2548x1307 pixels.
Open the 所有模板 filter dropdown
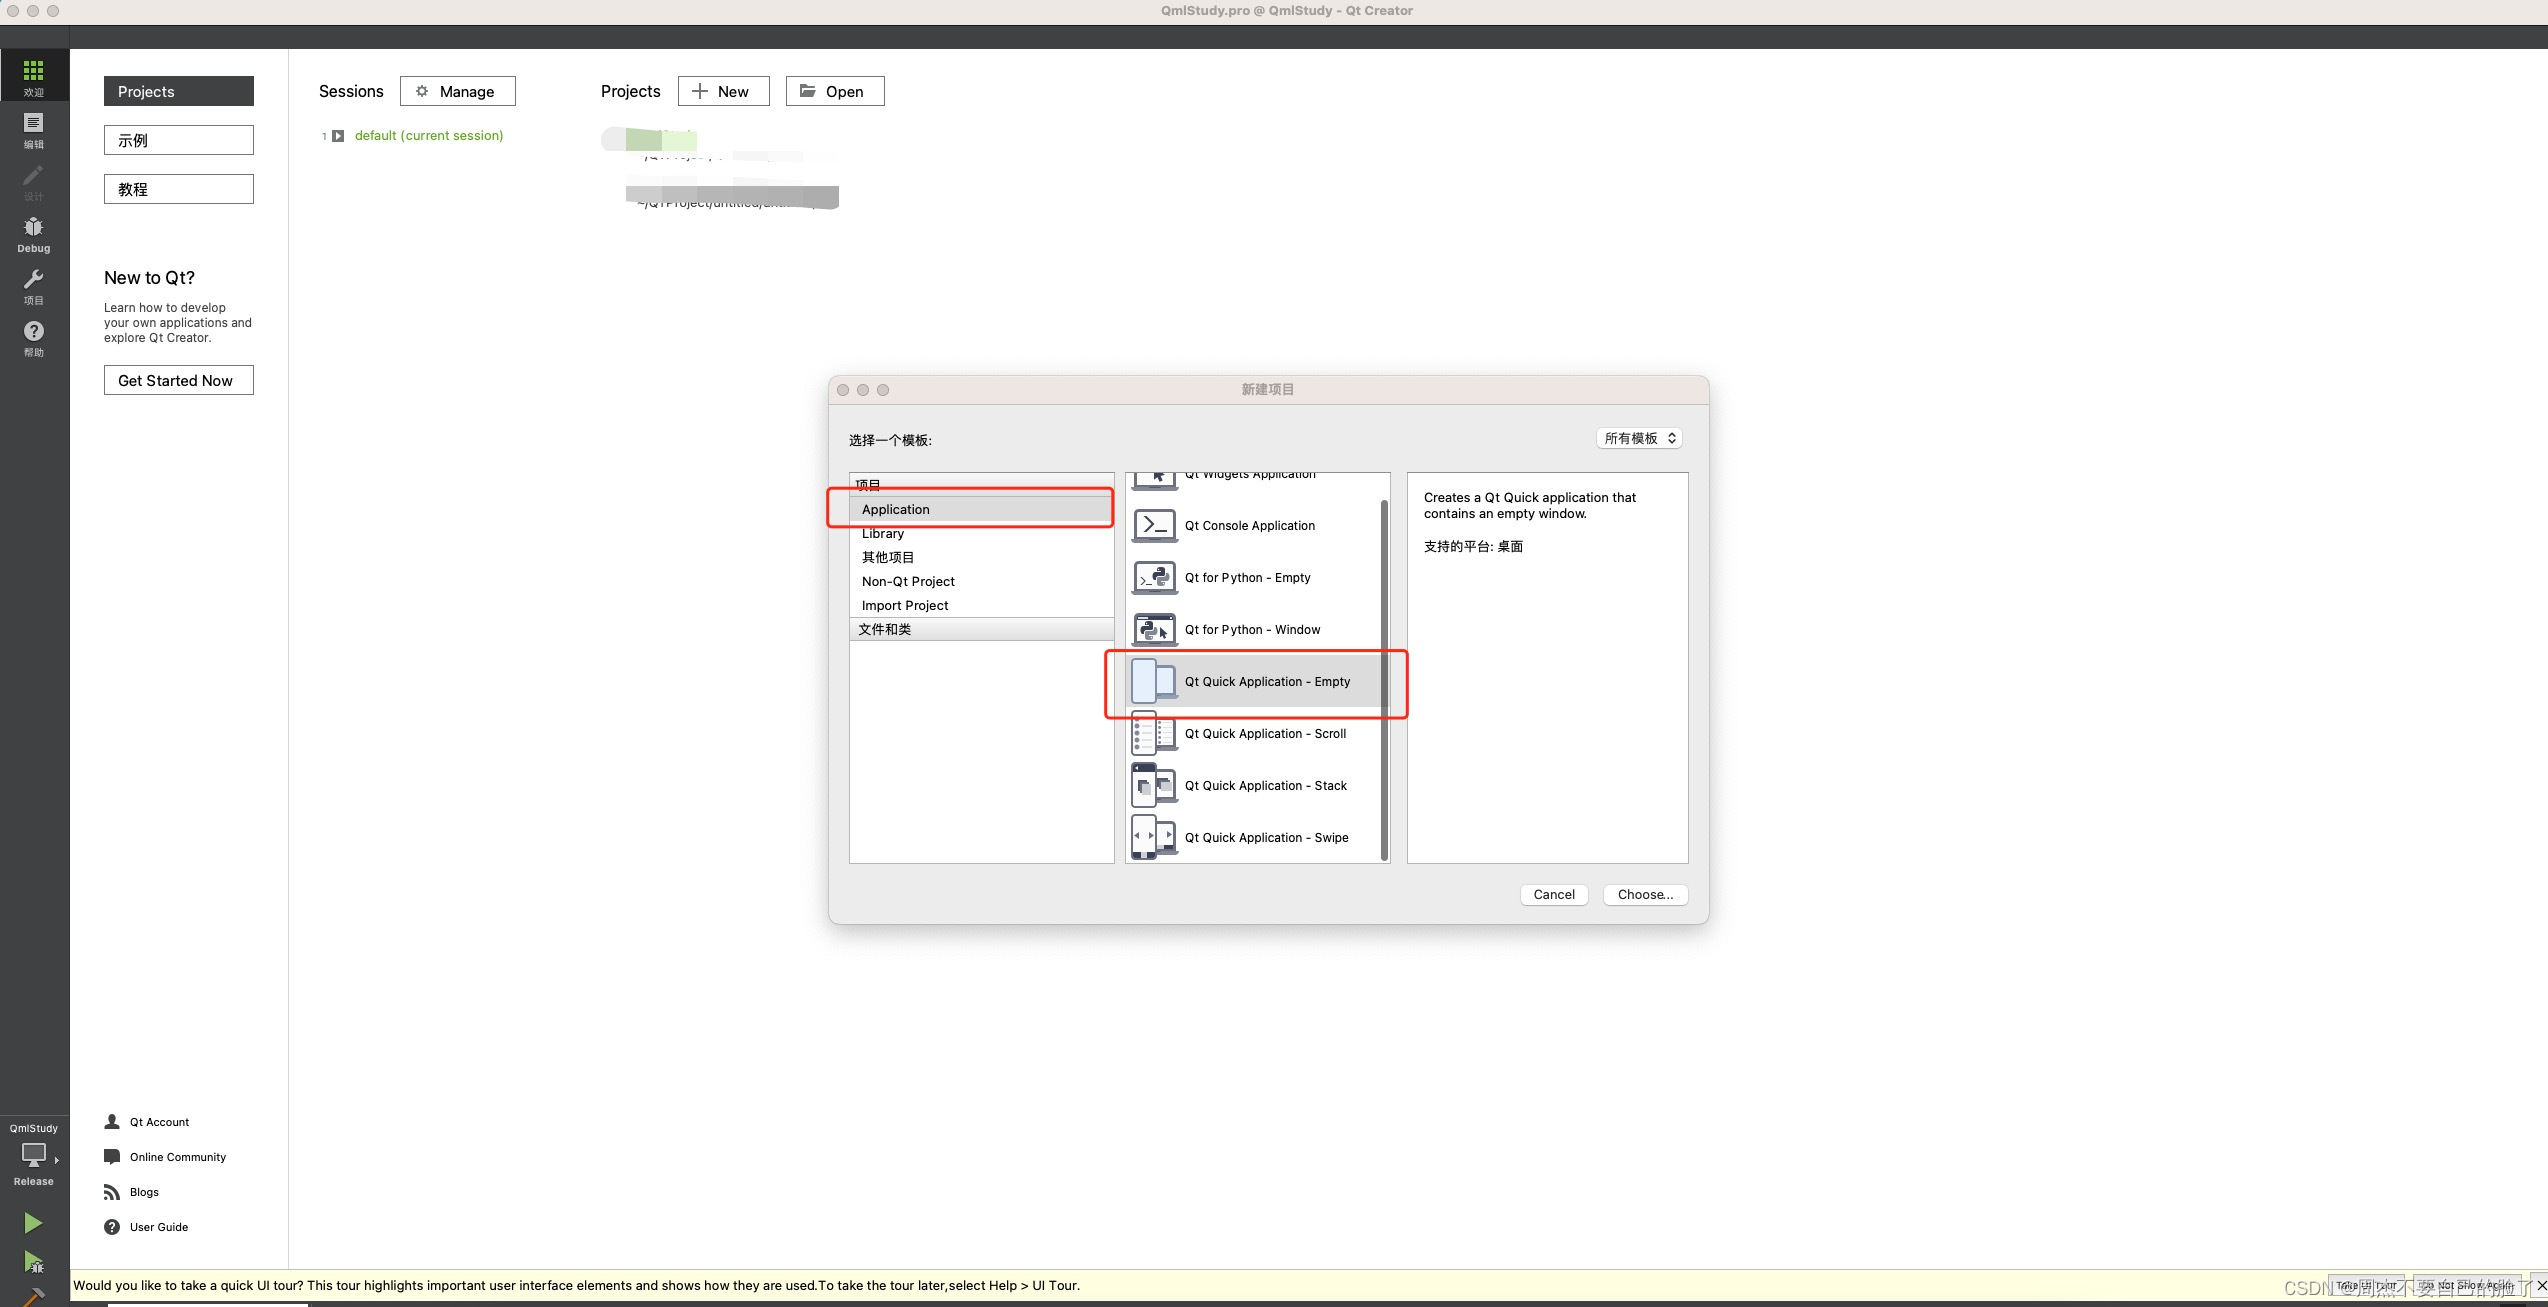point(1639,438)
